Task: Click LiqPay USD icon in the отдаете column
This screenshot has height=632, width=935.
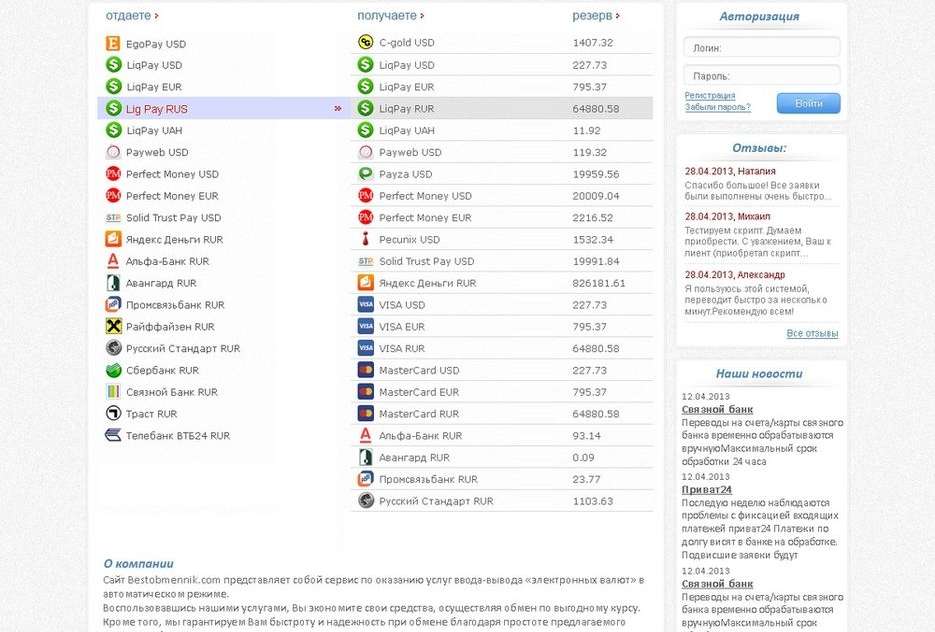Action: tap(113, 65)
